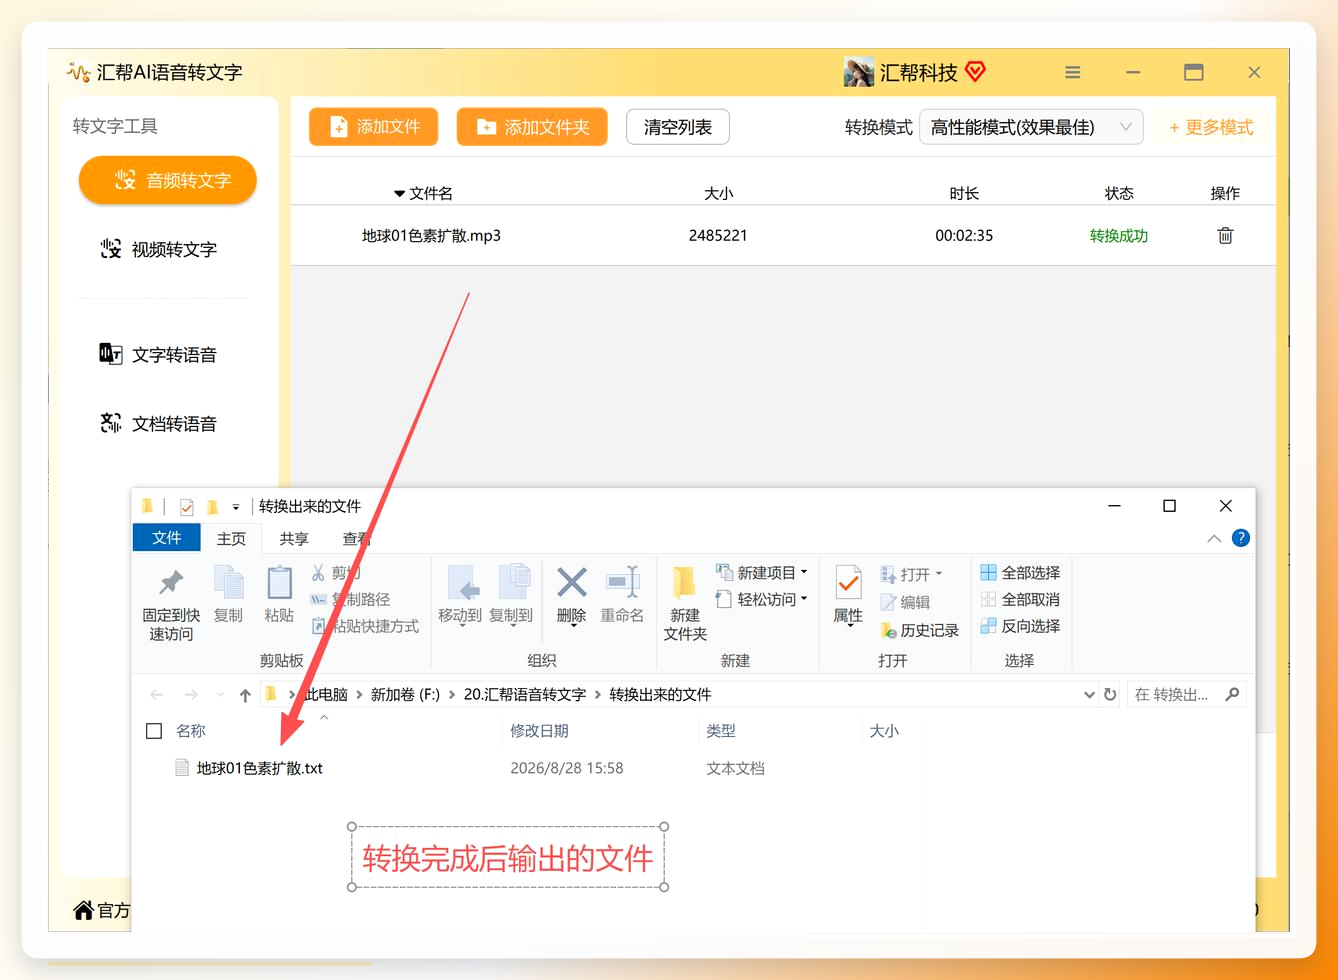Screen dimensions: 1338x980
Task: Click 反向选择 in Explorer ribbon
Action: point(1020,626)
